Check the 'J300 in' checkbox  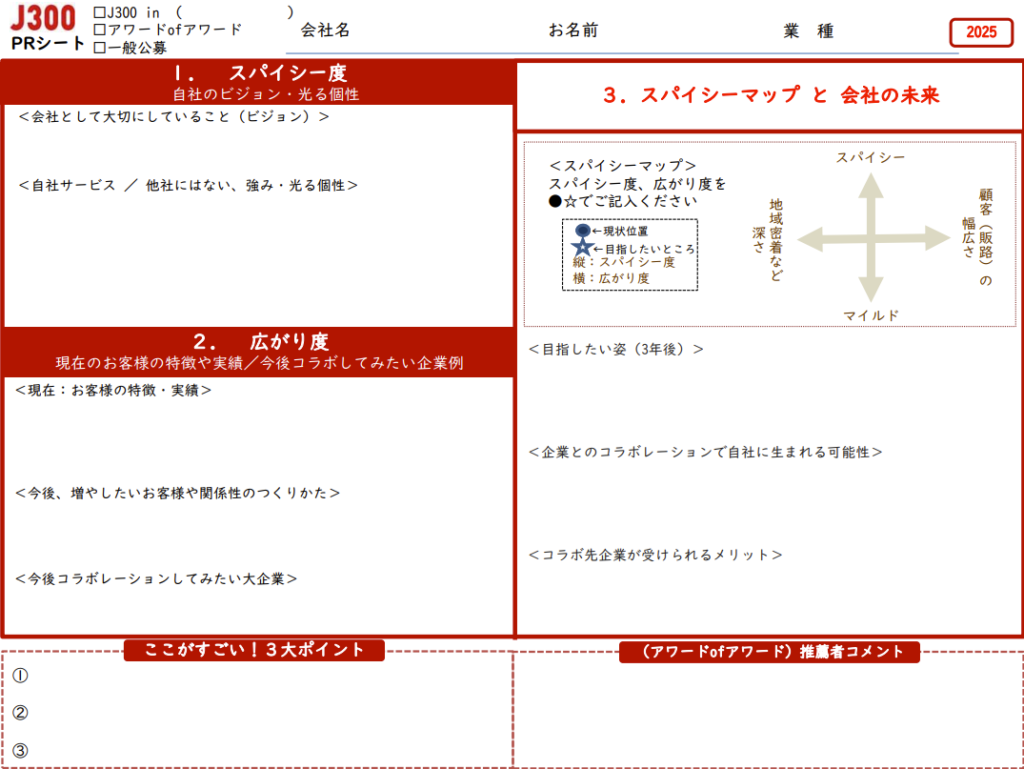click(100, 13)
